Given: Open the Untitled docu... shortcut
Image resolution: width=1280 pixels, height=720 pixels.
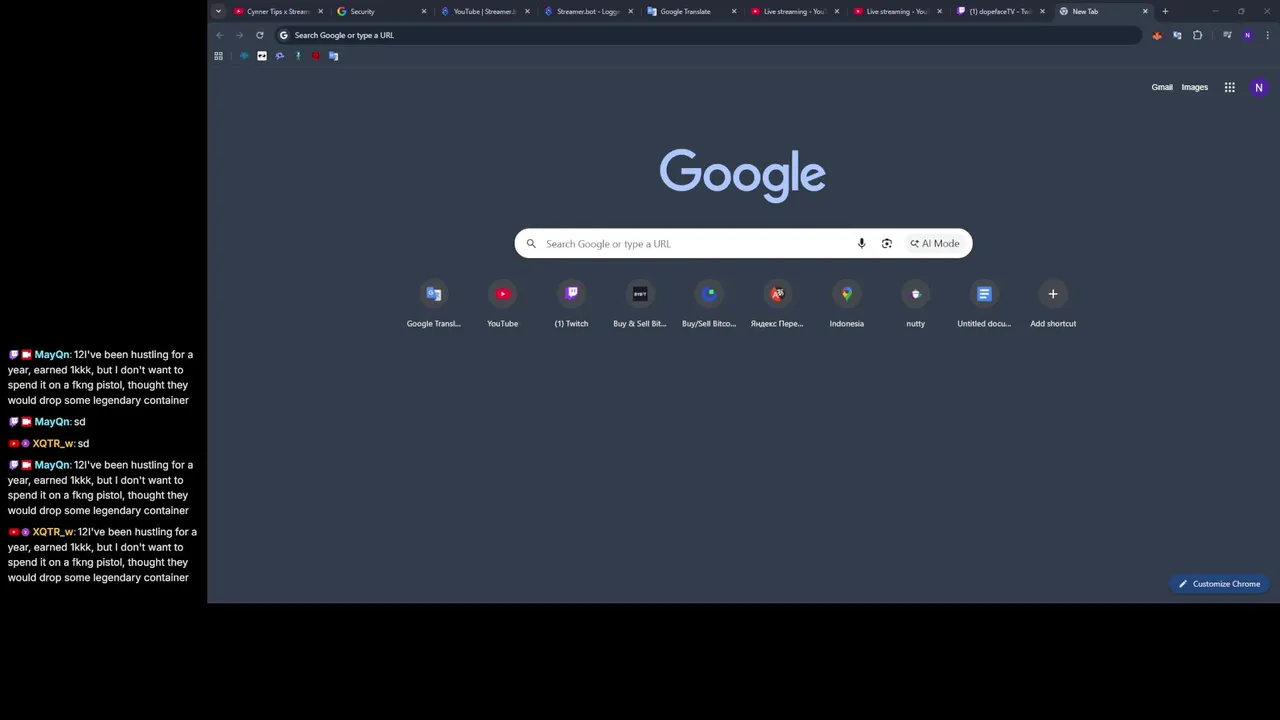Looking at the screenshot, I should [984, 304].
